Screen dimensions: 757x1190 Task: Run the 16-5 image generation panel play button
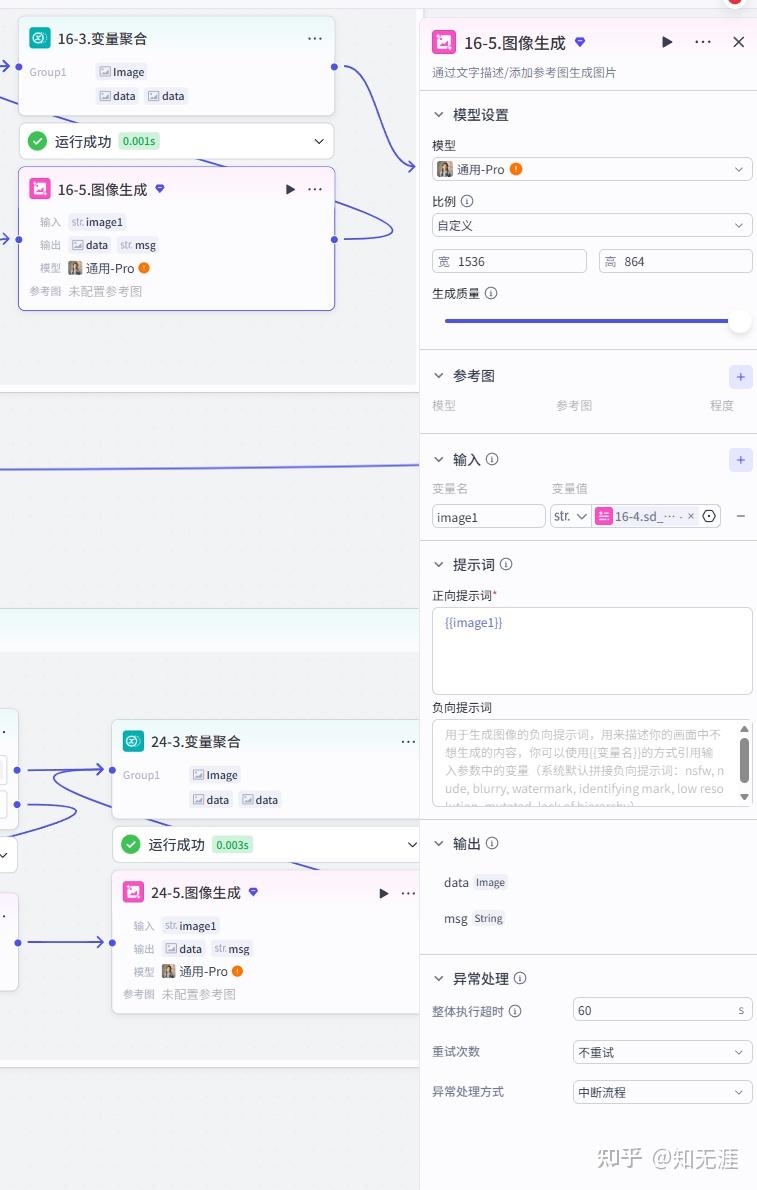pyautogui.click(x=667, y=42)
